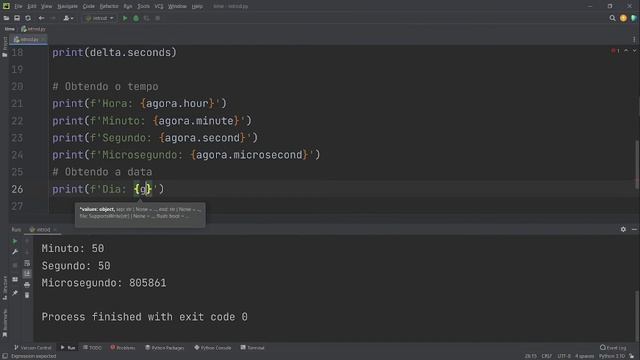Open the Bookmarks tool window sidebar button
This screenshot has width=640, height=360.
[4, 322]
